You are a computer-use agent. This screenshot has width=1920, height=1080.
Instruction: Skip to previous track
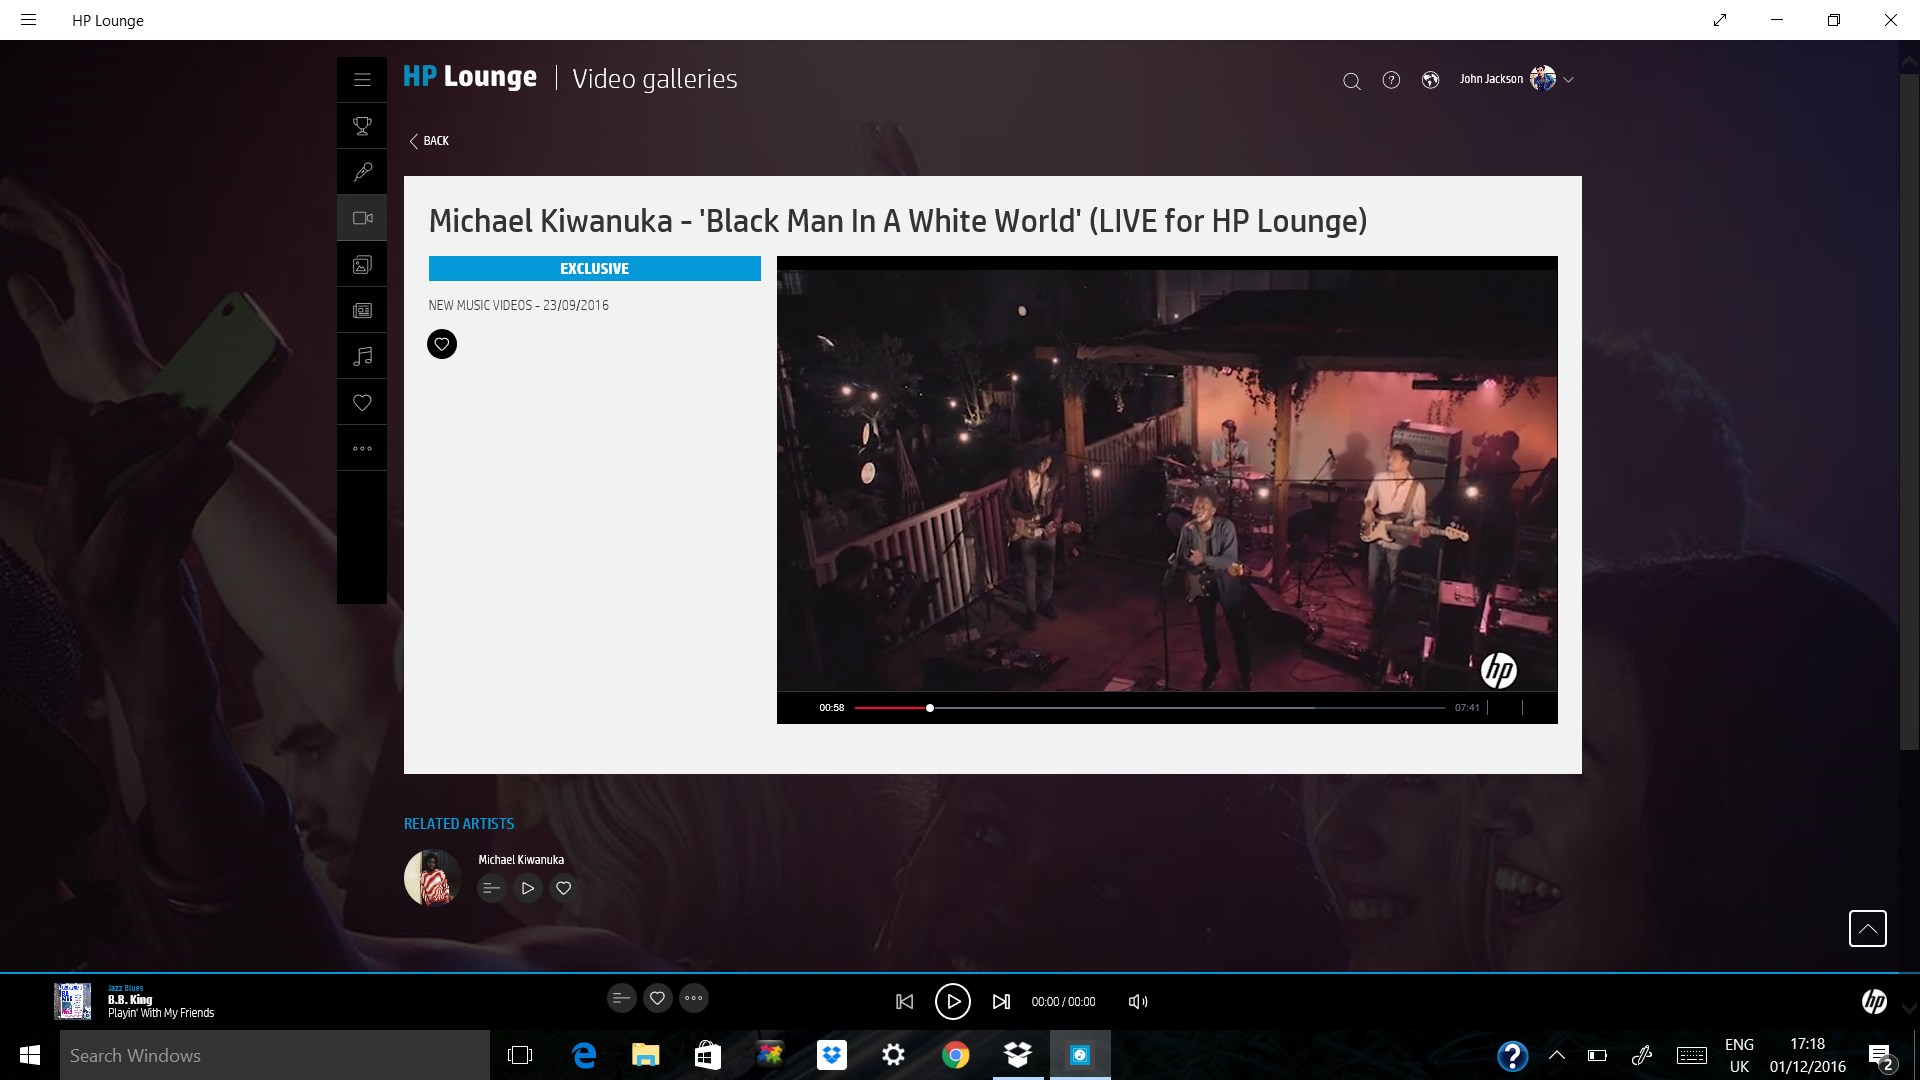(x=904, y=1002)
